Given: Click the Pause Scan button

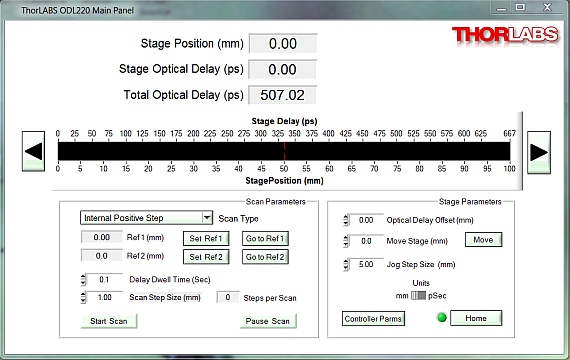Looking at the screenshot, I should (x=268, y=321).
